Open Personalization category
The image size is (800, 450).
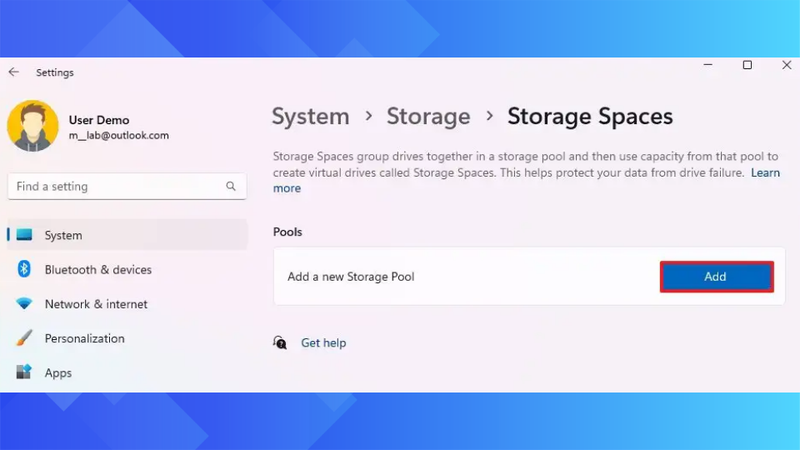tap(127, 338)
